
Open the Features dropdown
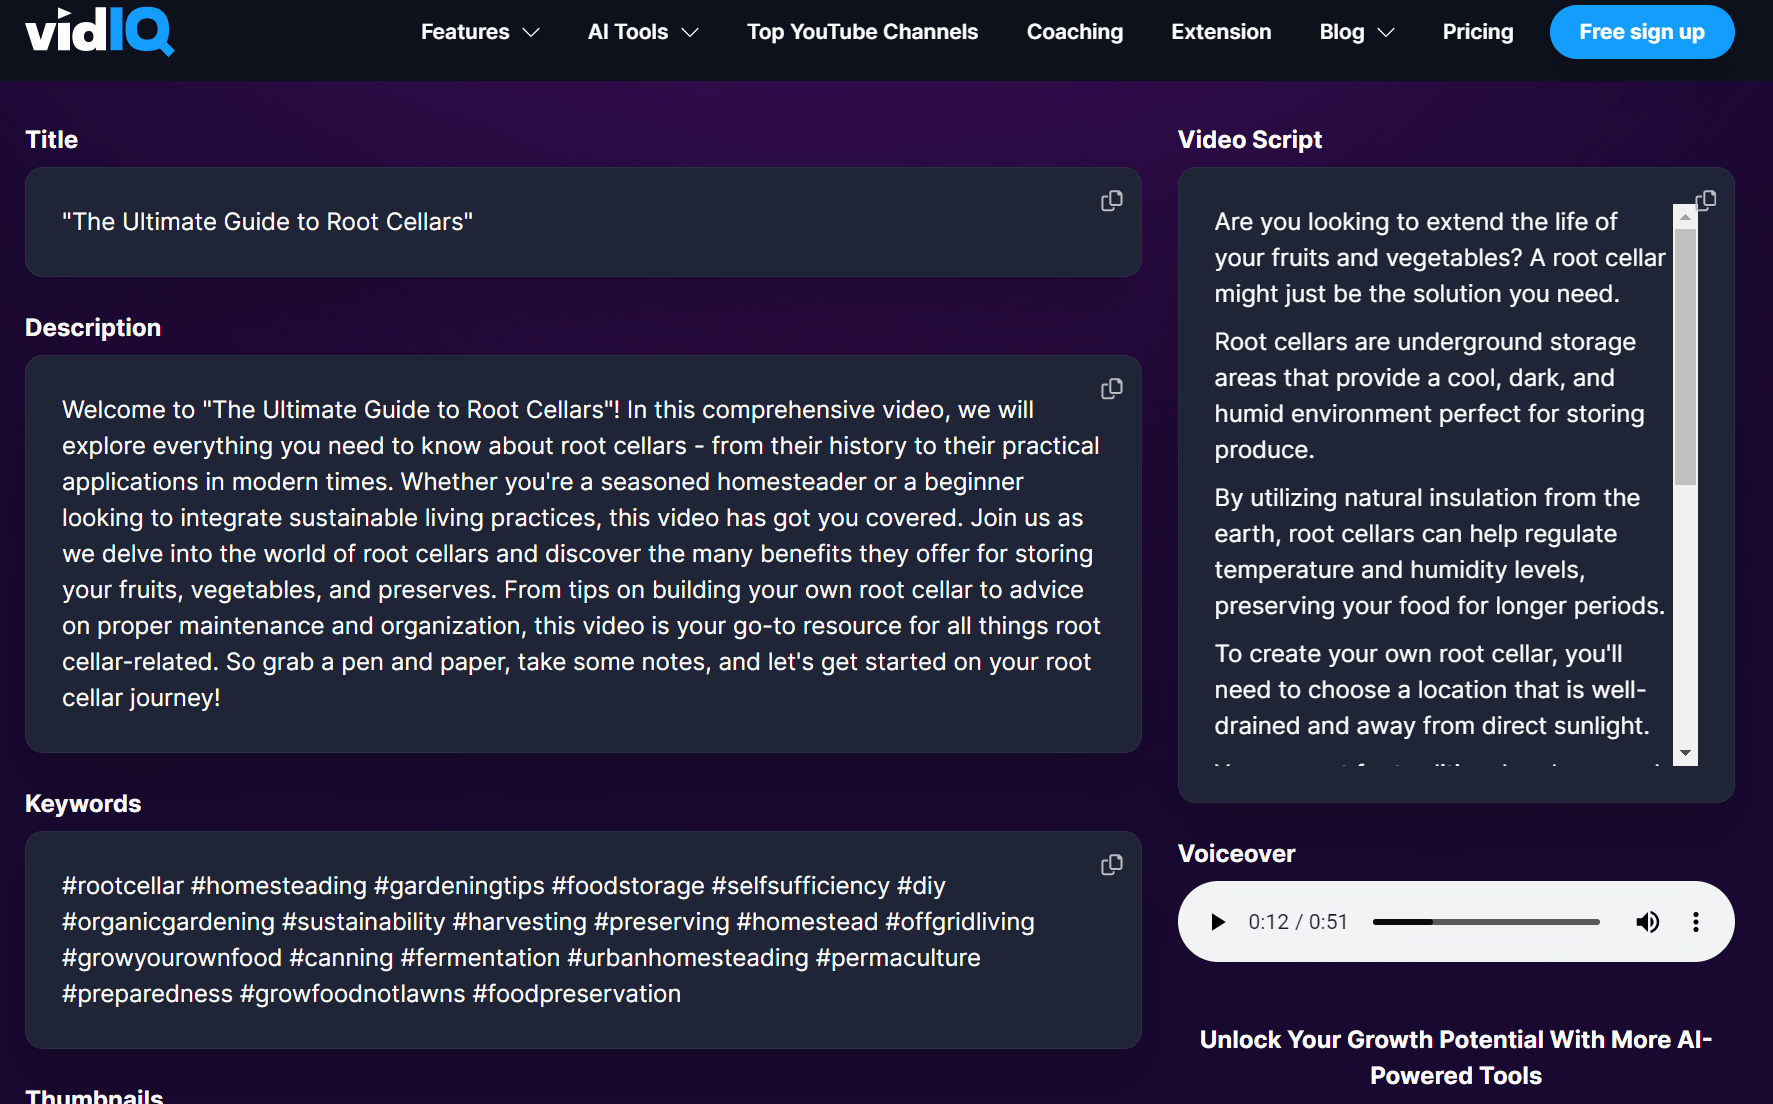(x=480, y=31)
